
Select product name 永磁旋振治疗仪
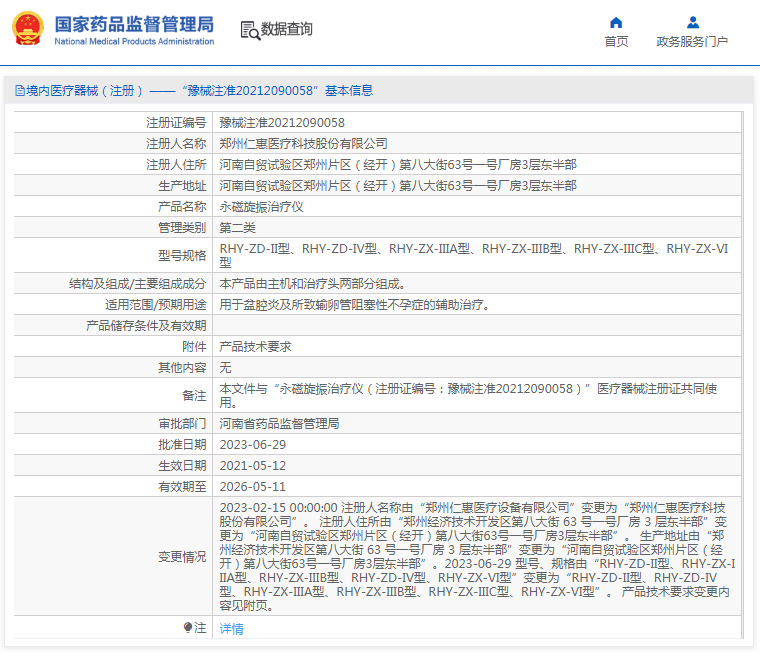pos(261,207)
